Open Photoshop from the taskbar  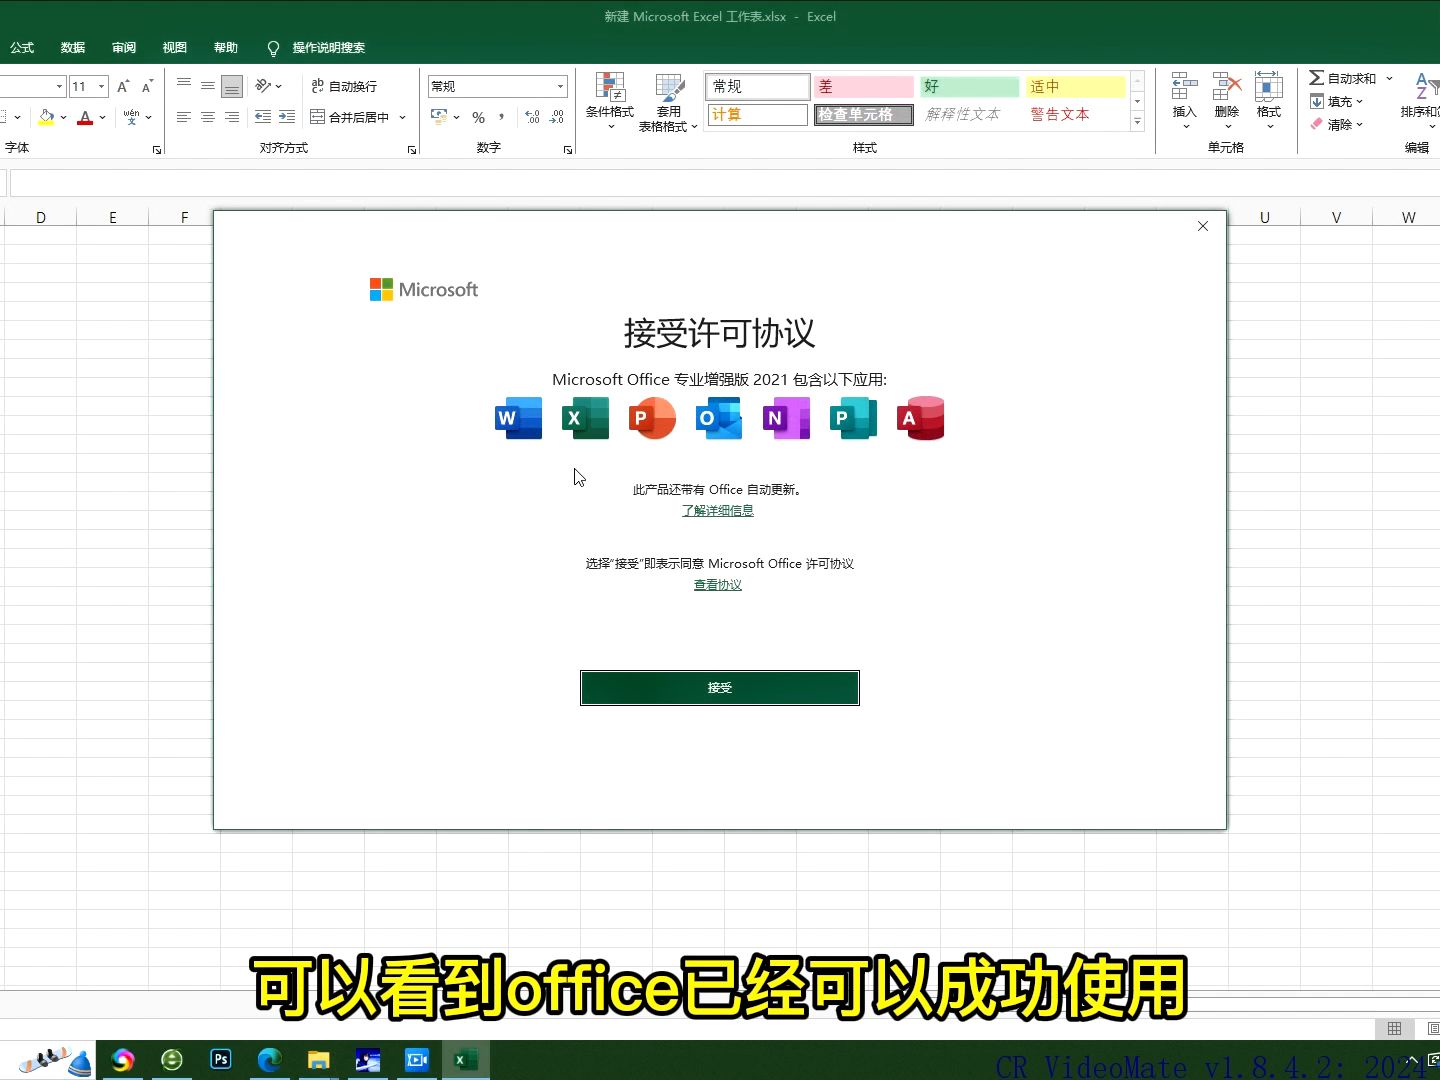221,1059
